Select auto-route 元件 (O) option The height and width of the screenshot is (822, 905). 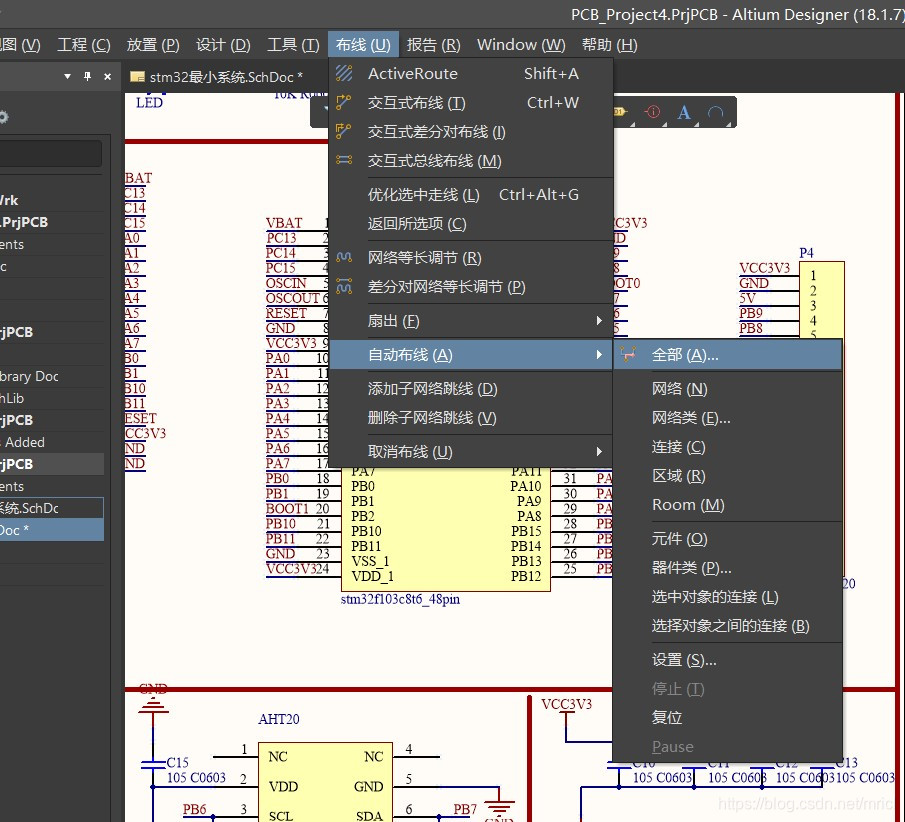pos(727,539)
